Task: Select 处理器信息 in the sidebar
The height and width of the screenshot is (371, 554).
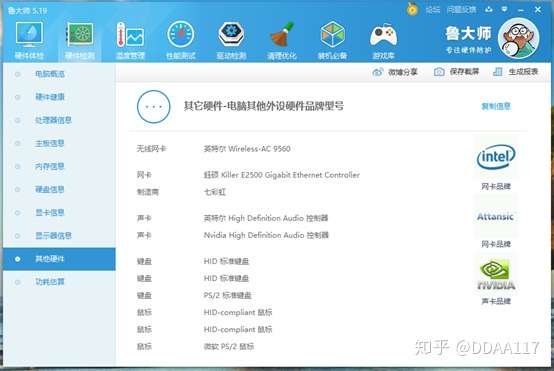Action: point(53,120)
